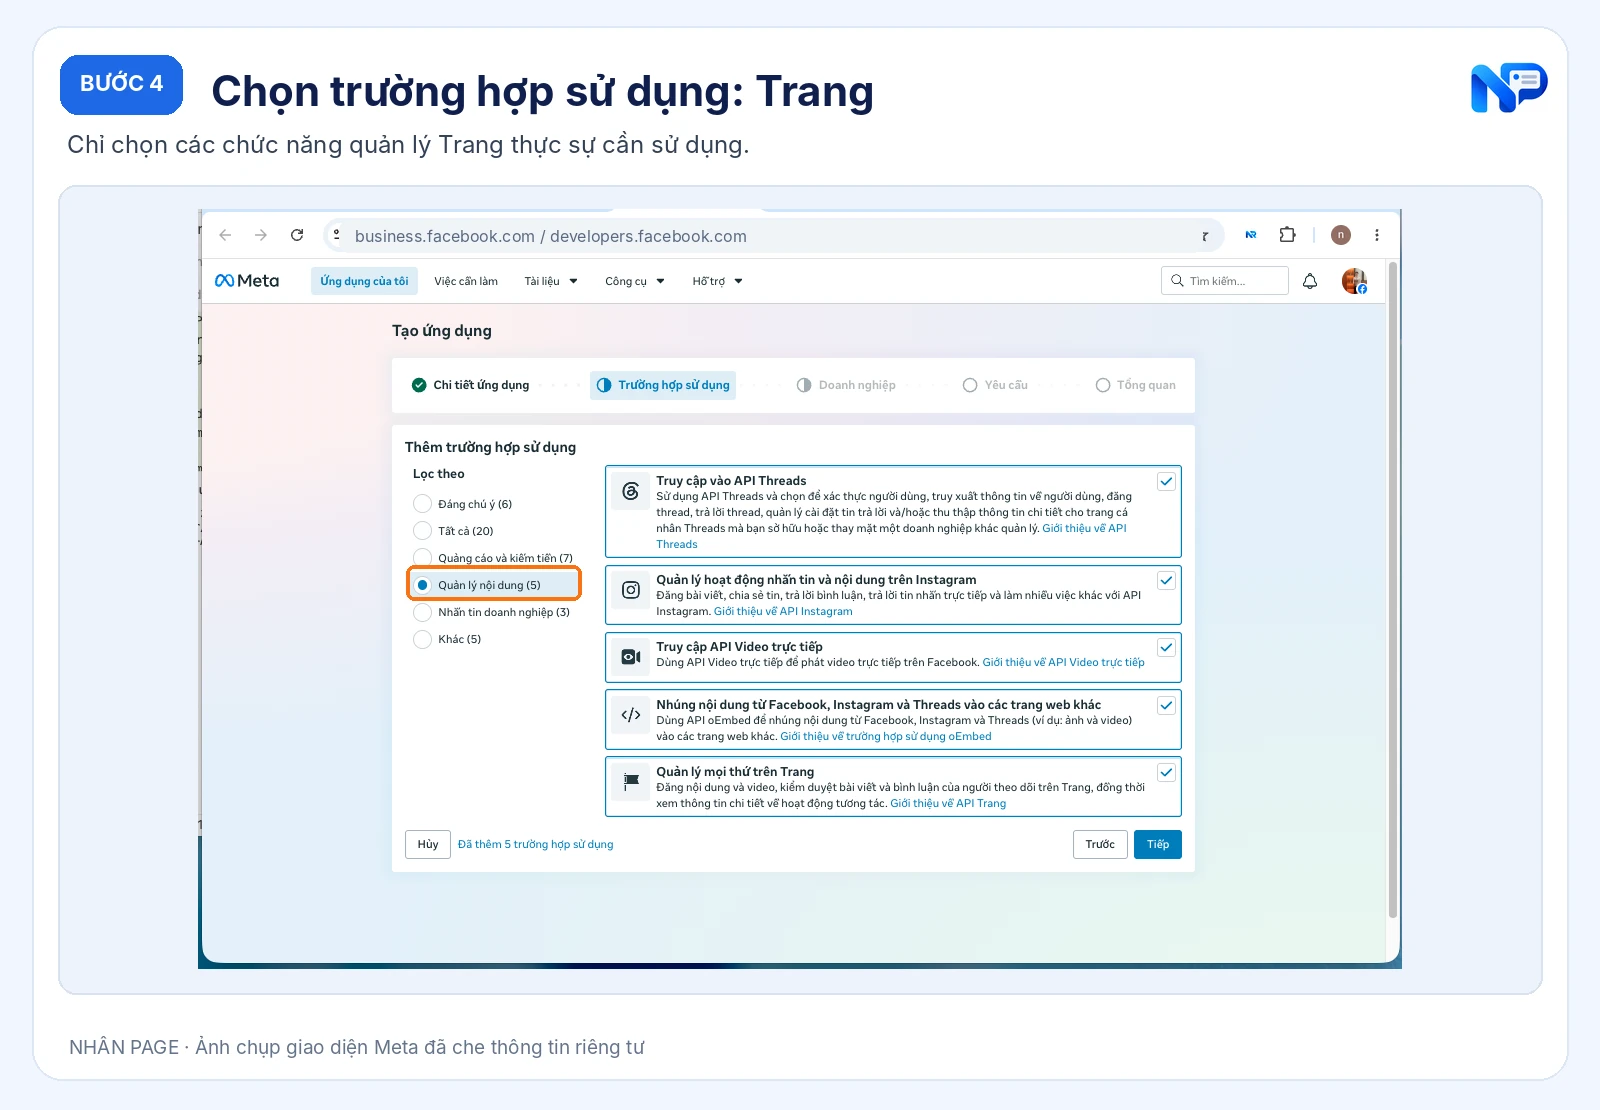This screenshot has height=1110, width=1600.
Task: Go to Chi tiết ứng dụng step
Action: coord(471,385)
